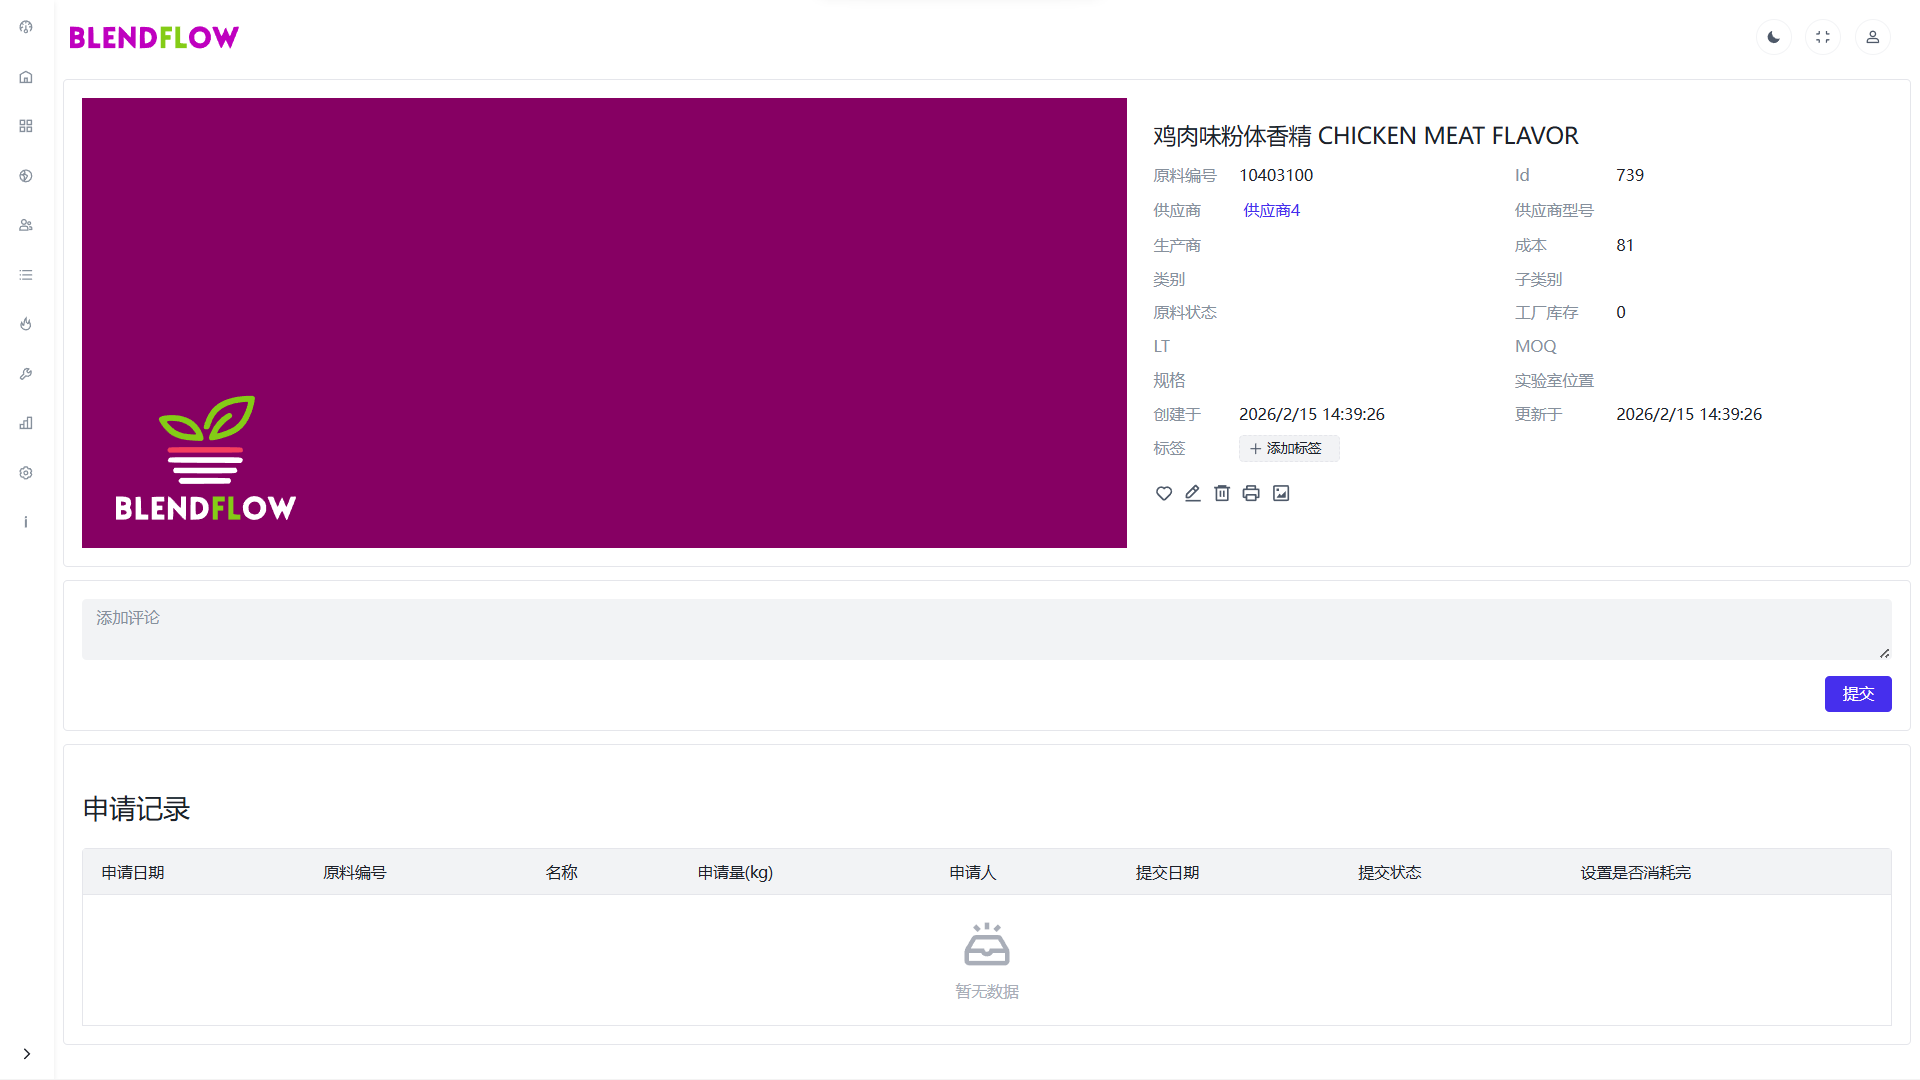Delete the material with the trash icon
1920x1080 pixels.
[1222, 493]
